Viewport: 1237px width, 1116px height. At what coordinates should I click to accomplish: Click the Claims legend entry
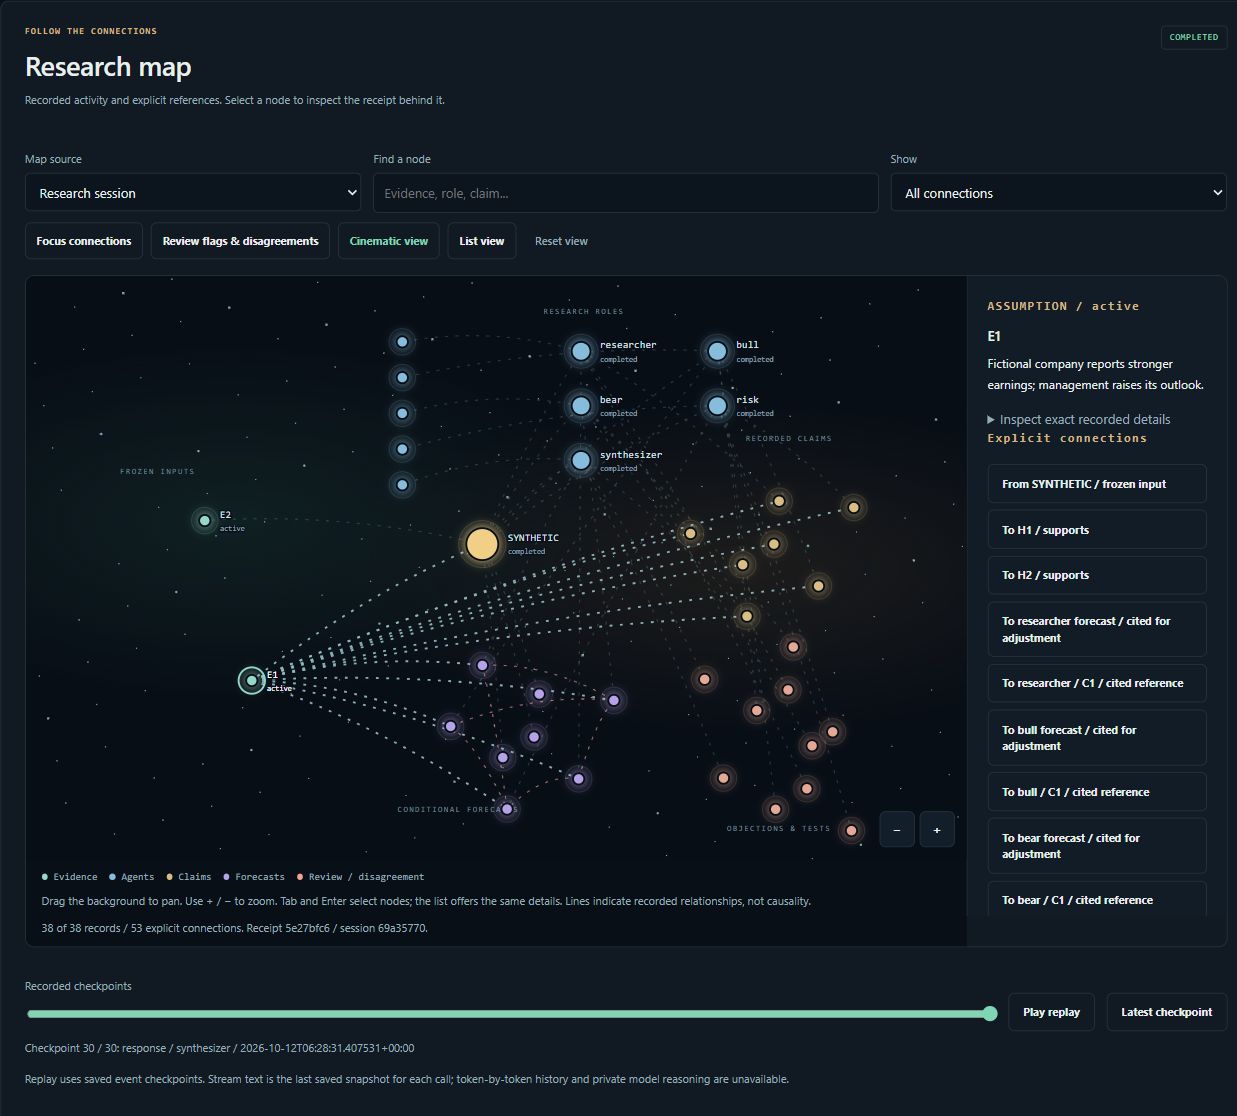coord(189,877)
